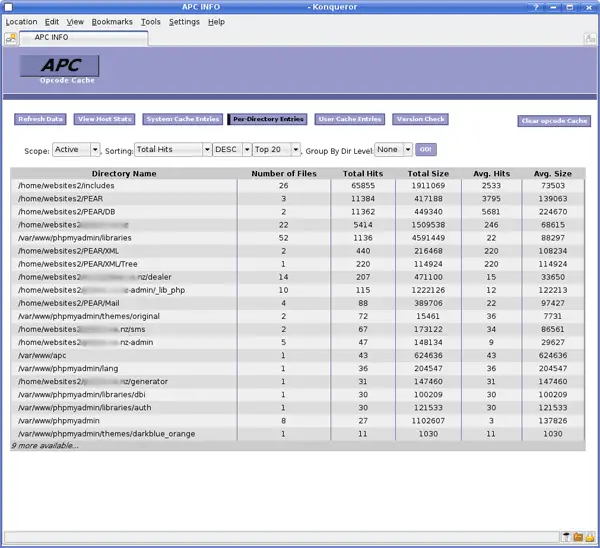Click /home/websites2/PEAR/XML/Tree entry
This screenshot has width=600, height=548.
click(78, 264)
